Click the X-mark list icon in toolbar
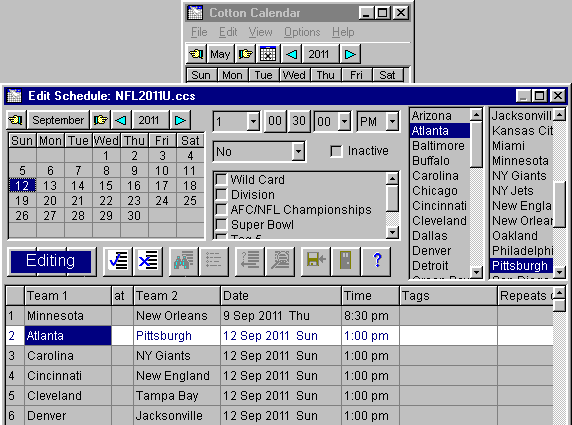Screen dimensions: 572x425 tap(148, 261)
